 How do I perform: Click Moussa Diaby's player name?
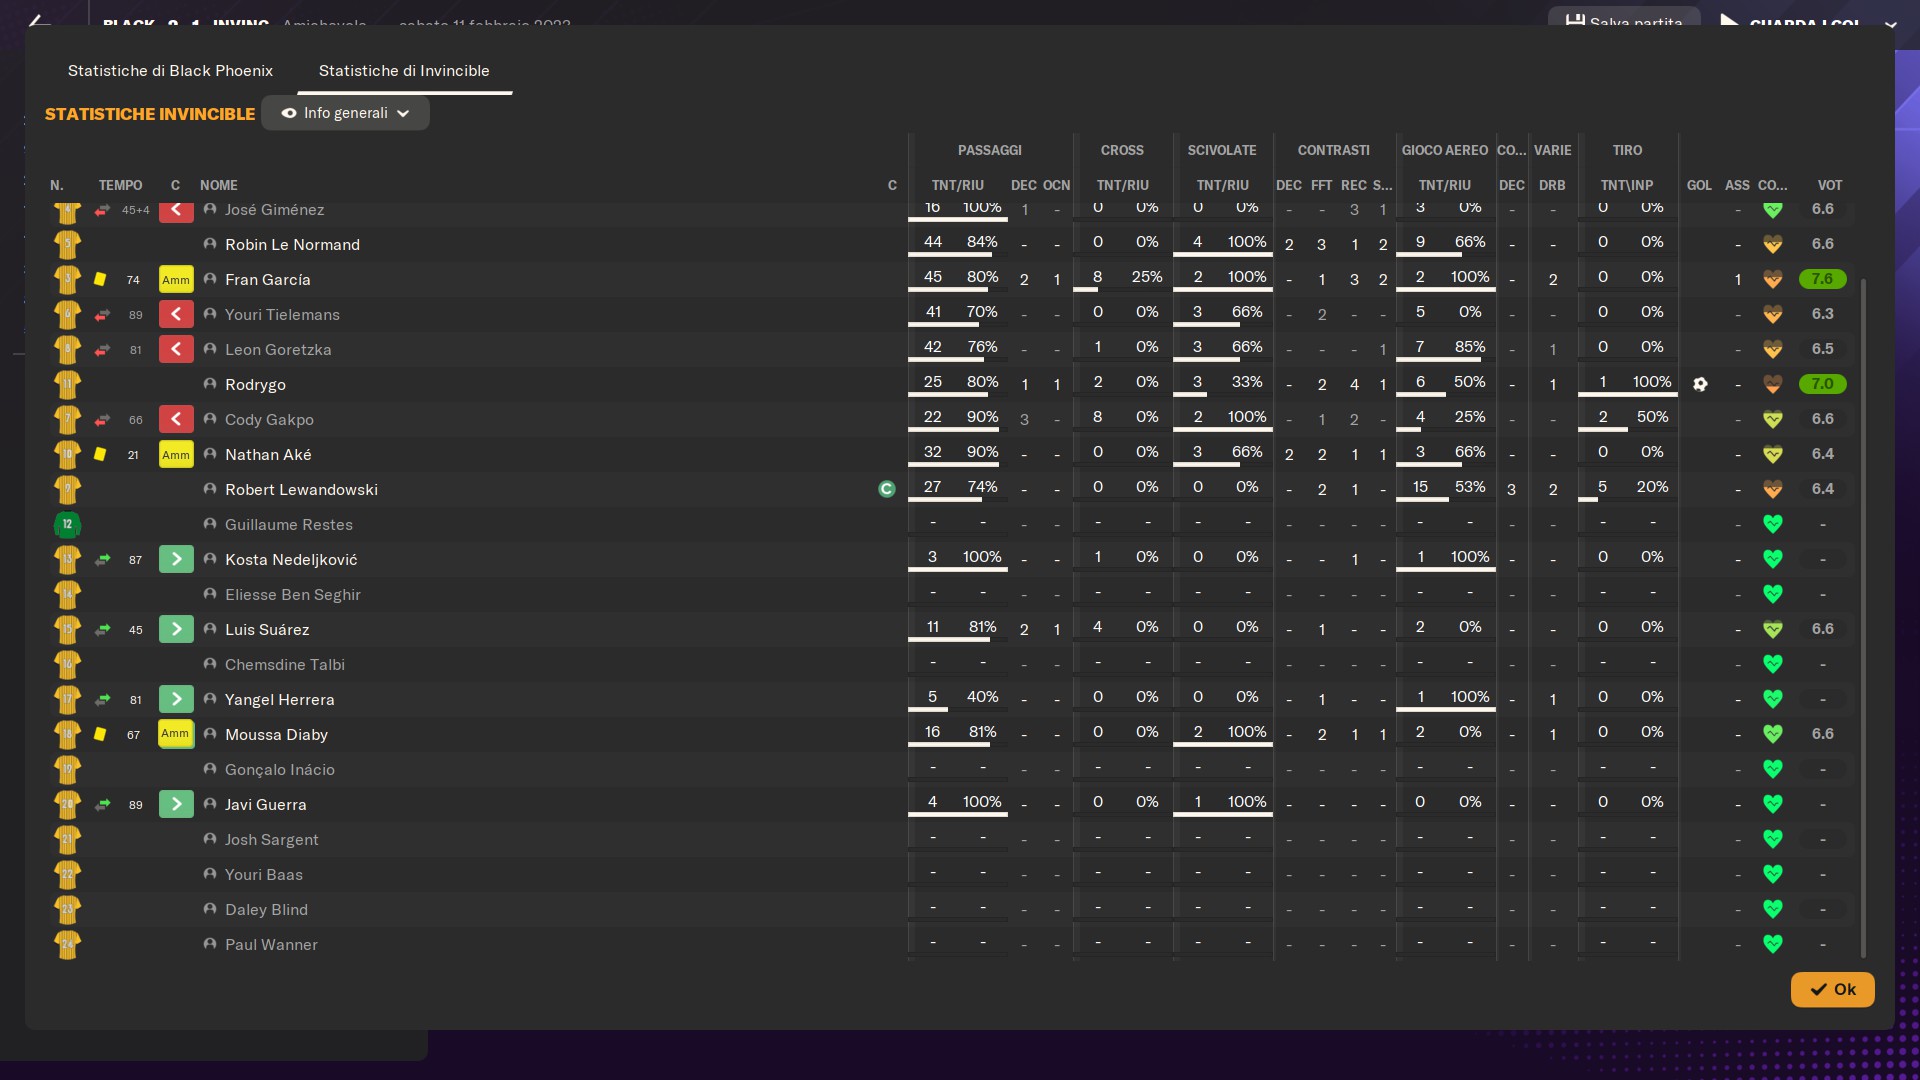(x=276, y=735)
